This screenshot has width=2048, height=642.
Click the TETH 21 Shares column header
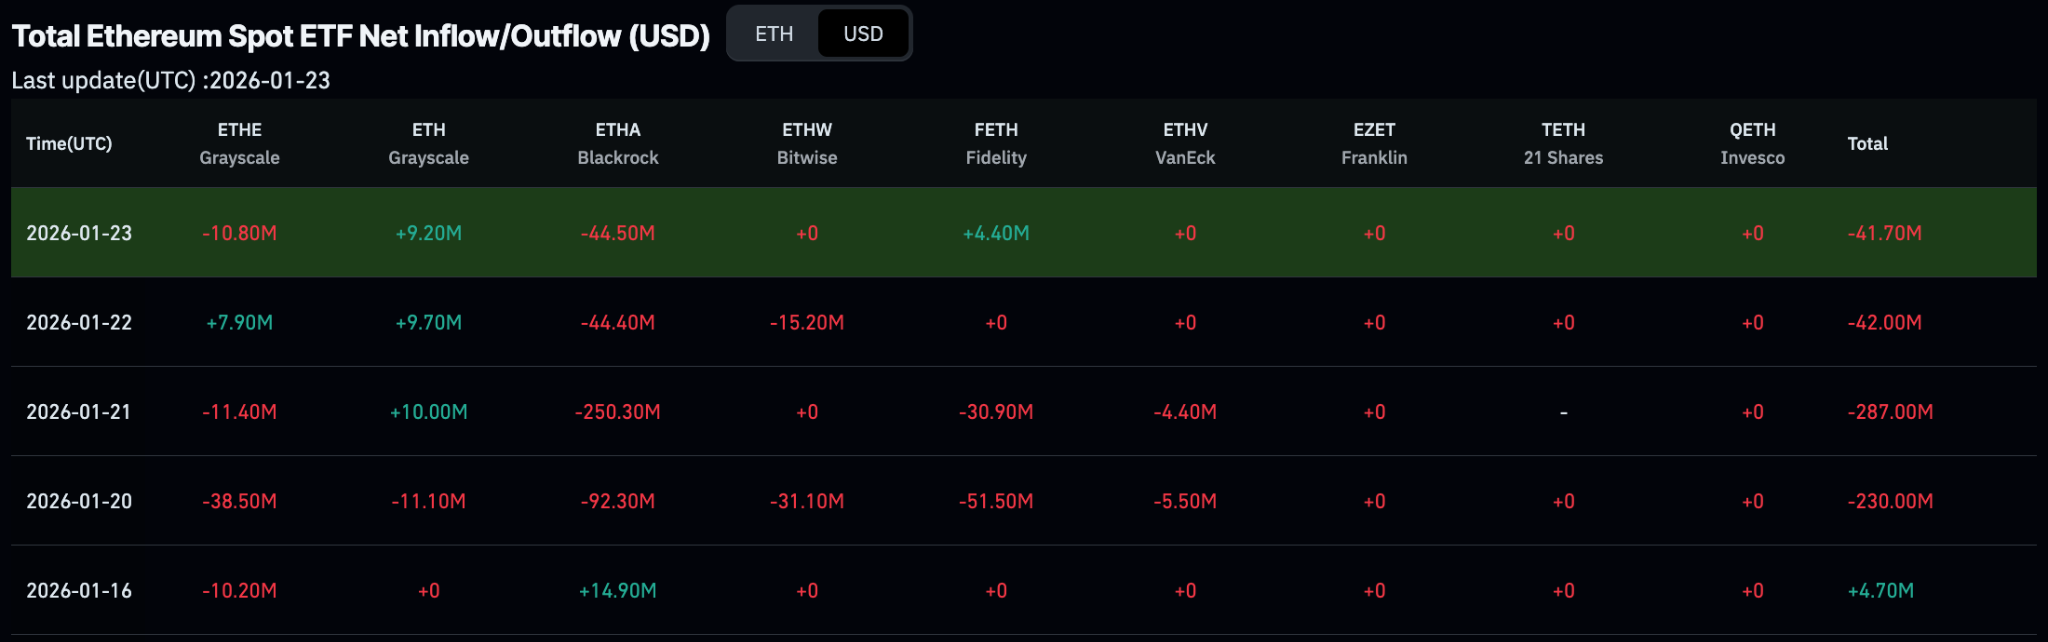coord(1563,144)
